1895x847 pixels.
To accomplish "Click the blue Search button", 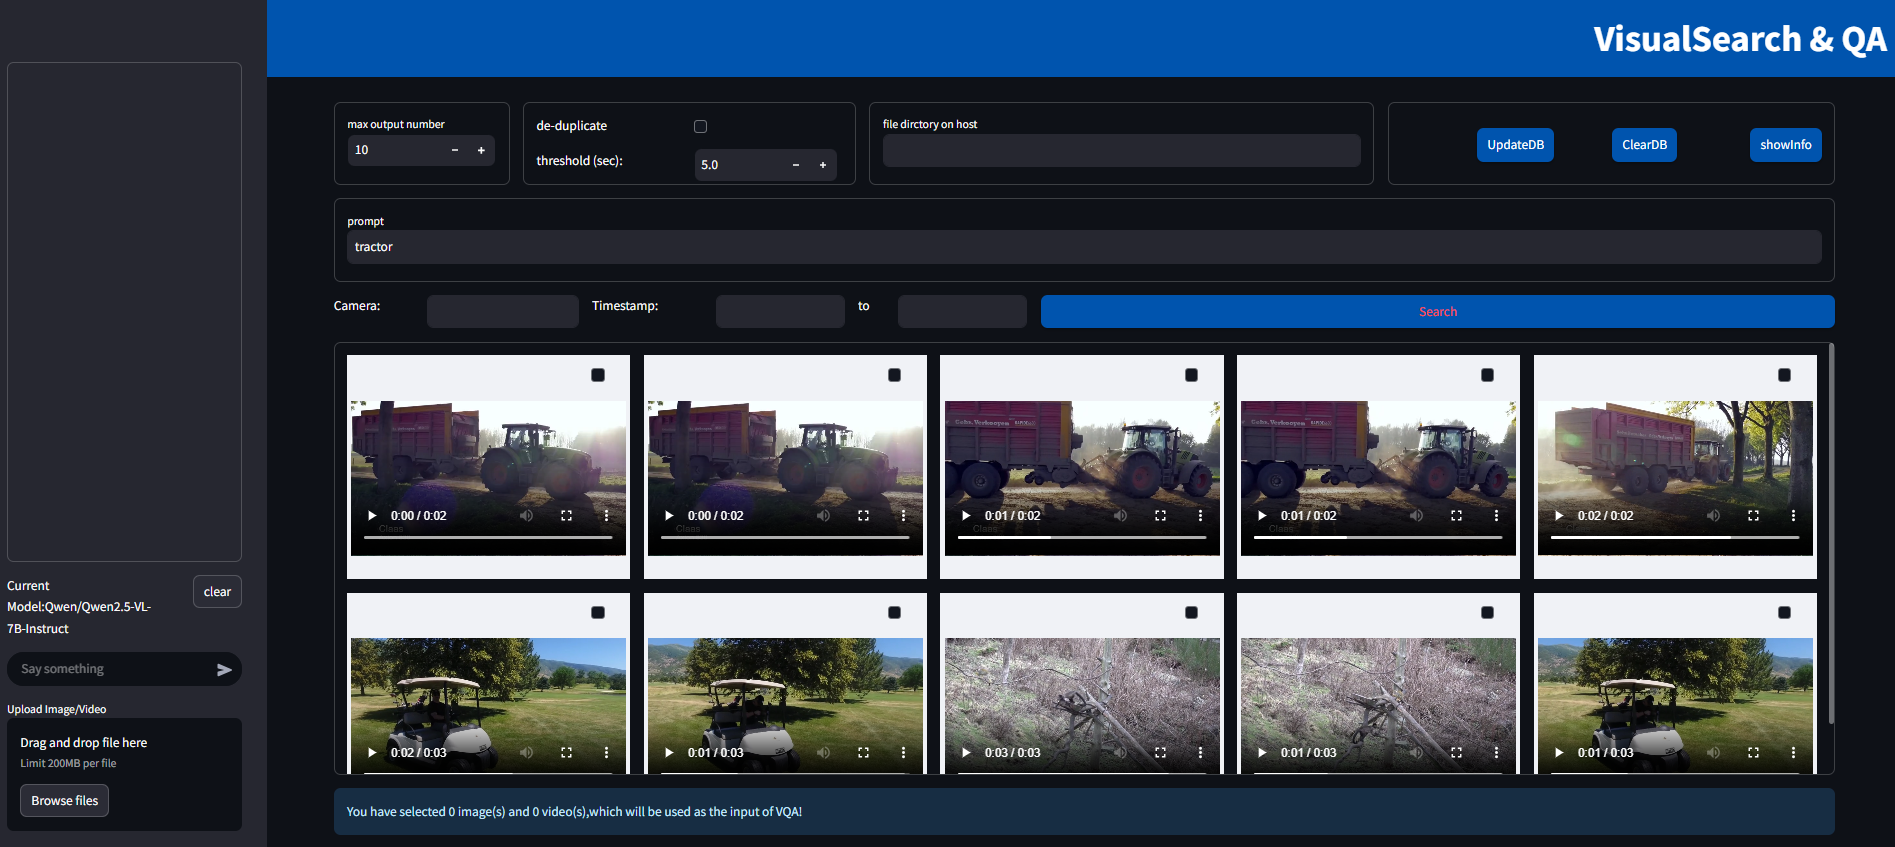I will (x=1437, y=312).
